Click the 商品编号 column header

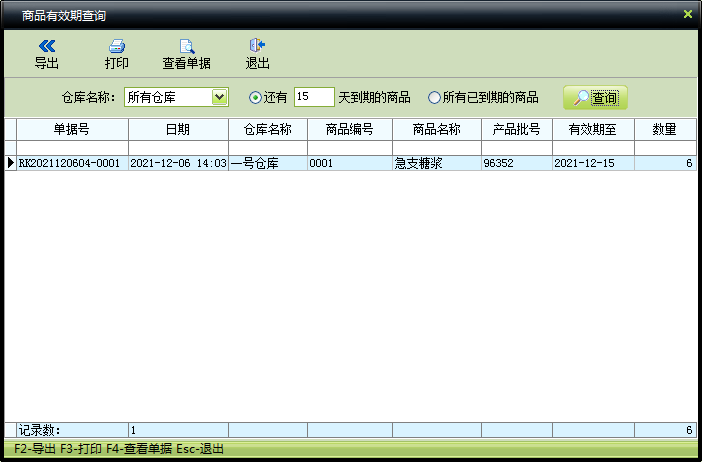coord(350,129)
